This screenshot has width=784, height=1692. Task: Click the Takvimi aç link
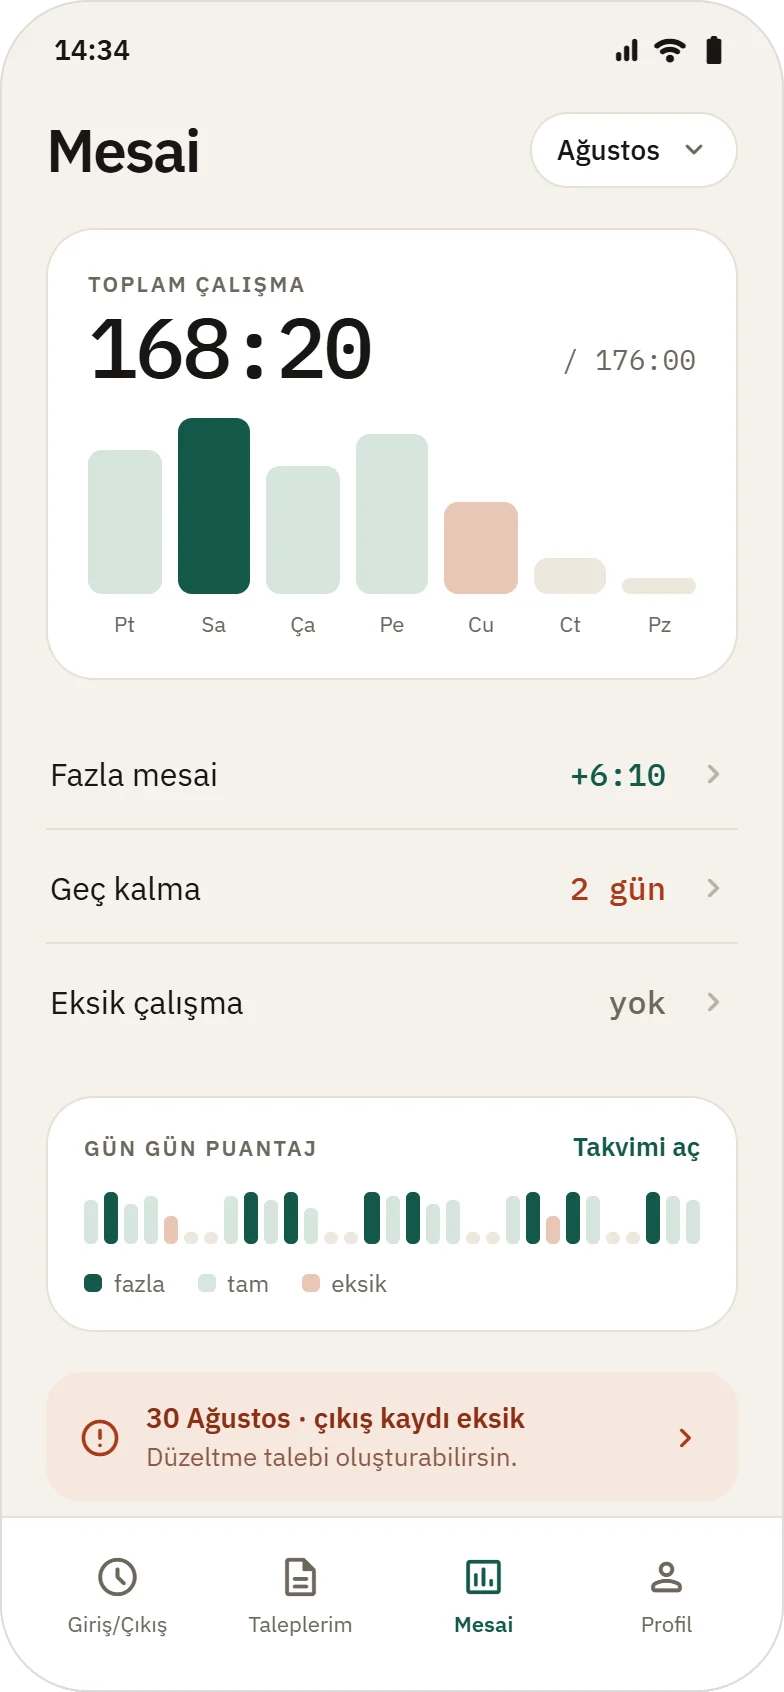pos(636,1147)
